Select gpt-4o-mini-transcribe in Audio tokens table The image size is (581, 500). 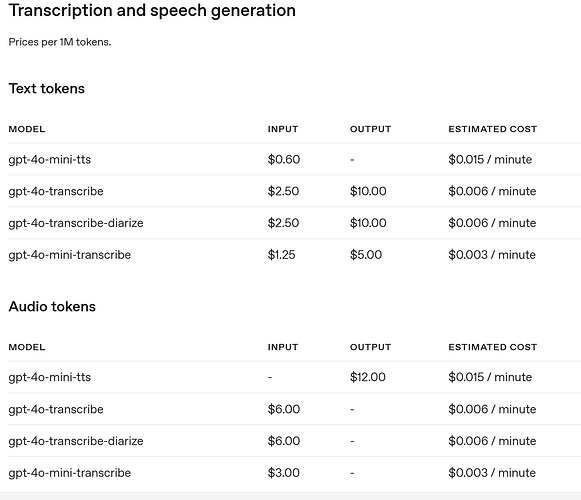(70, 473)
